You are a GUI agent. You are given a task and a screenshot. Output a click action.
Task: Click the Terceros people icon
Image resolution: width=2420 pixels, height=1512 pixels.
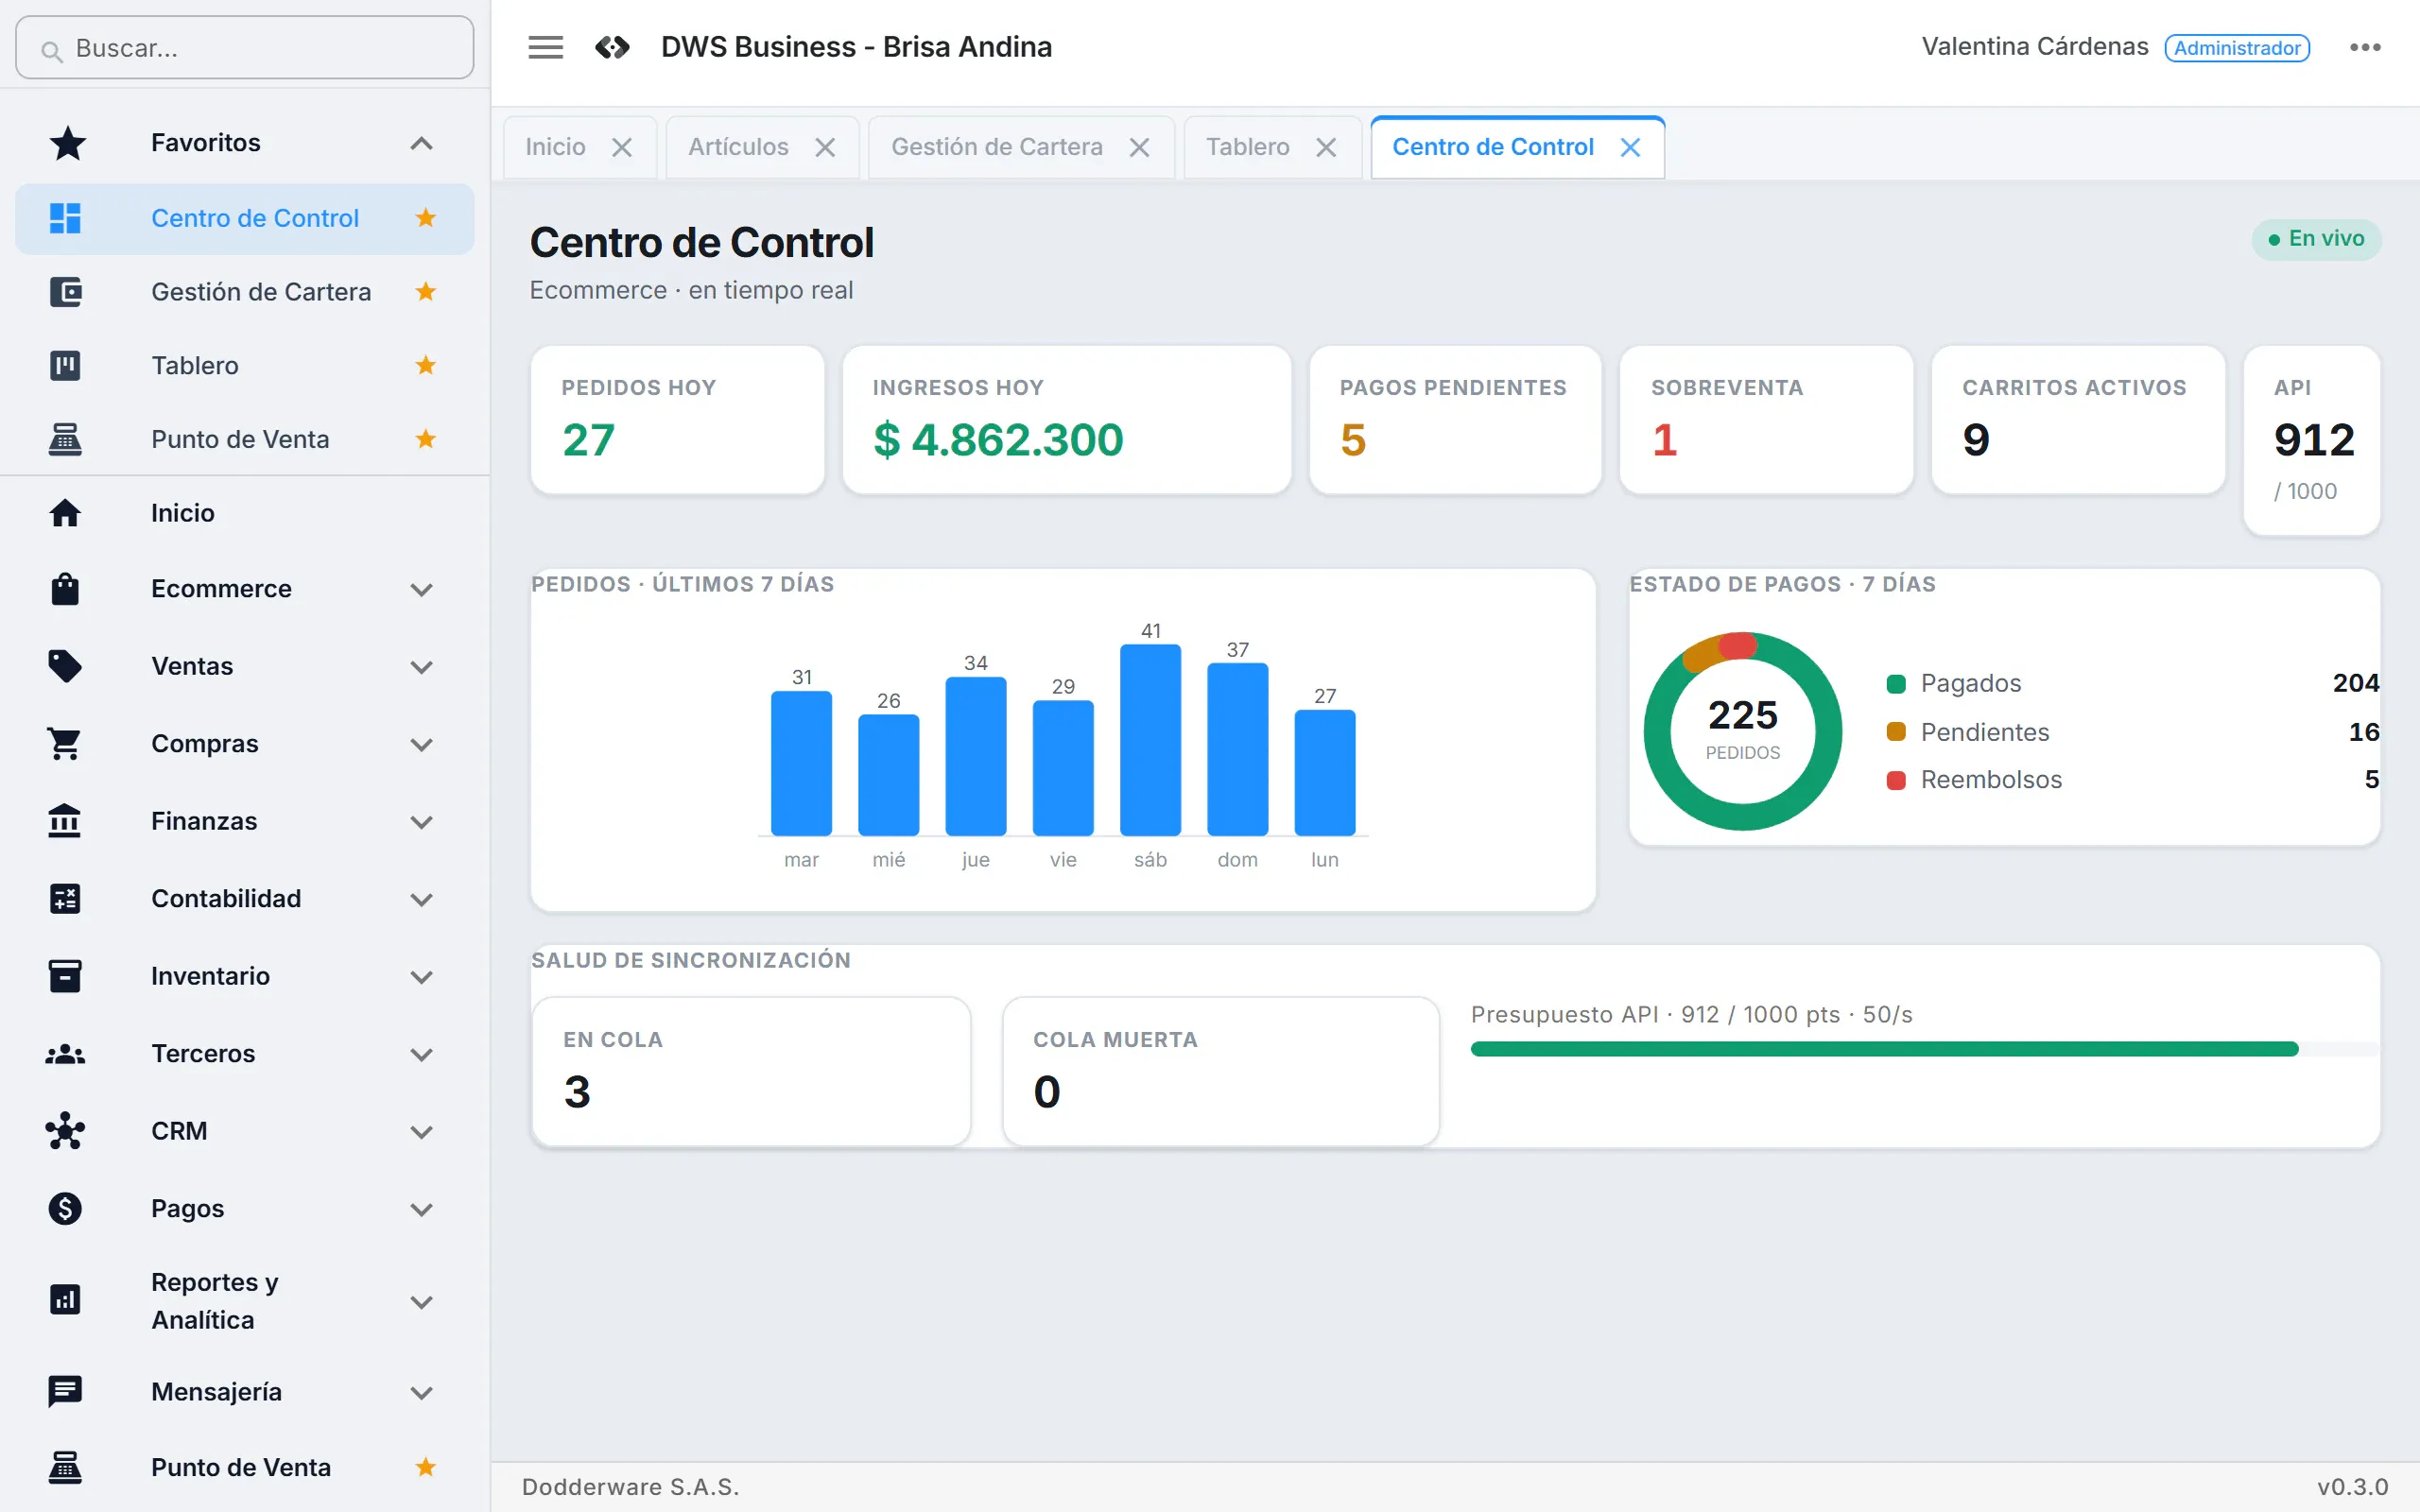pos(65,1054)
